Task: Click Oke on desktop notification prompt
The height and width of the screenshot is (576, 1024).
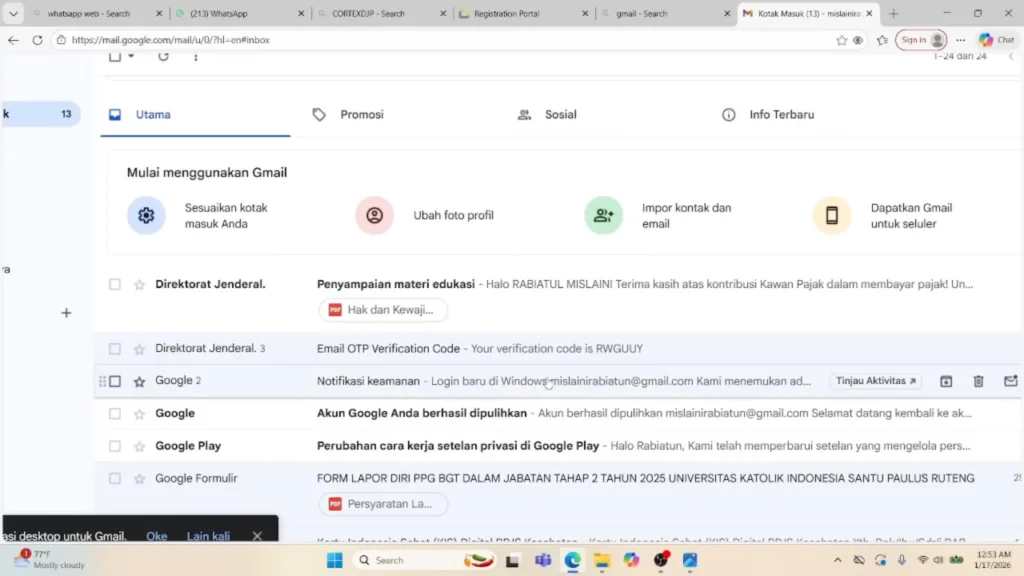Action: pos(157,536)
